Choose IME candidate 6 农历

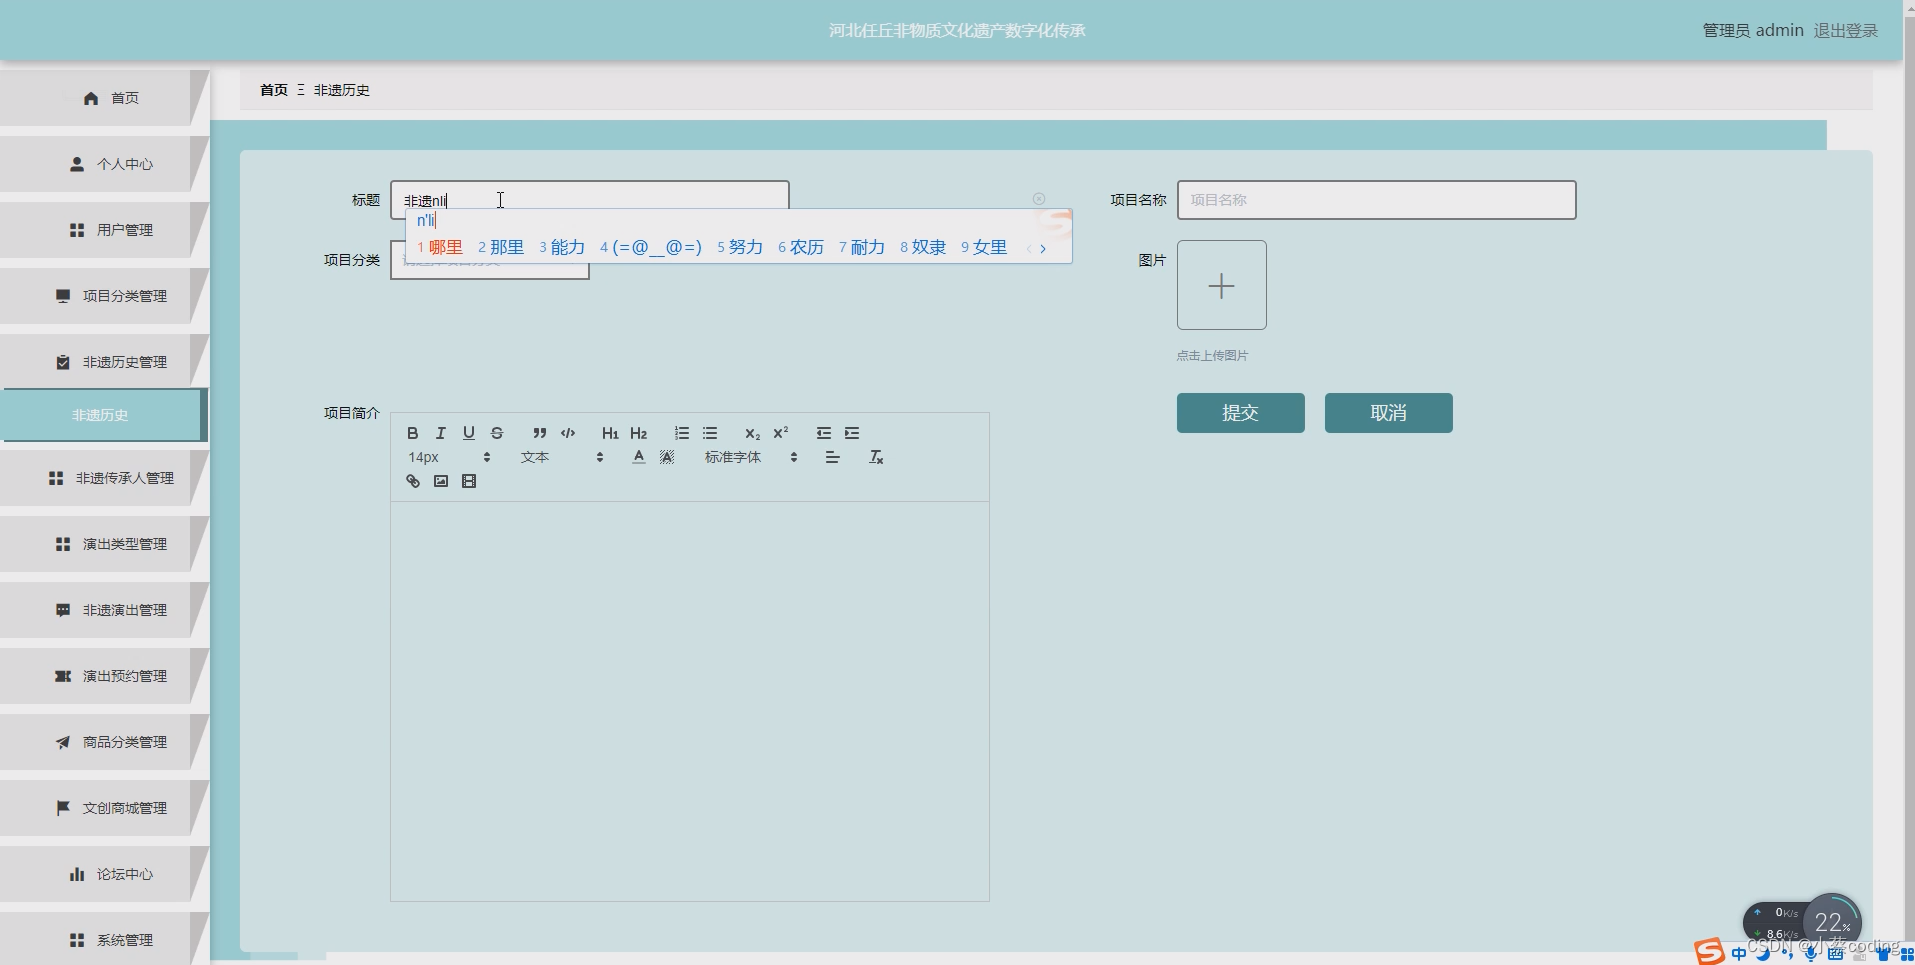(801, 247)
